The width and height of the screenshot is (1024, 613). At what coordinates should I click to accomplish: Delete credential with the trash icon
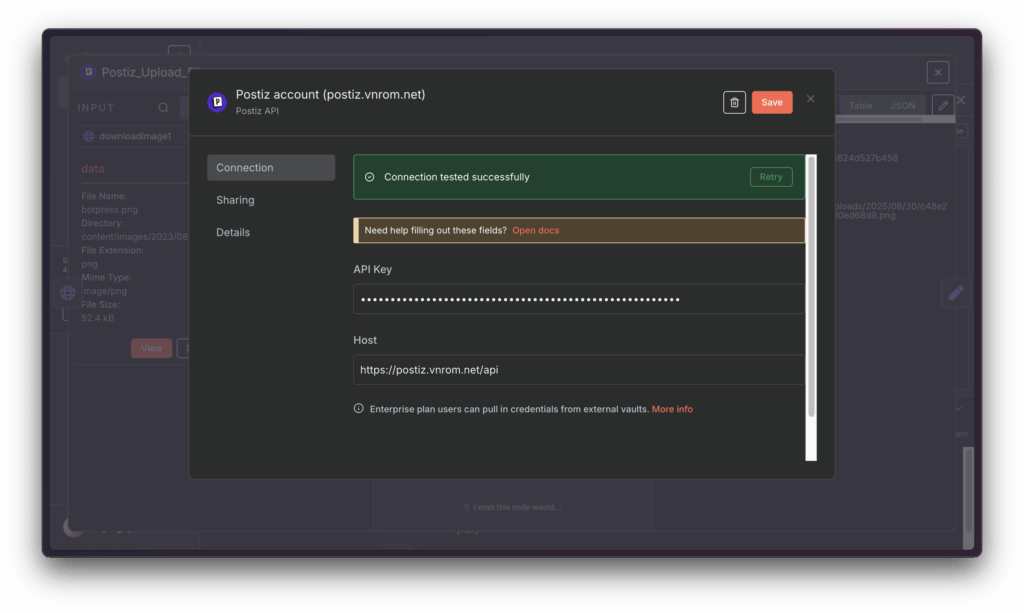point(734,102)
